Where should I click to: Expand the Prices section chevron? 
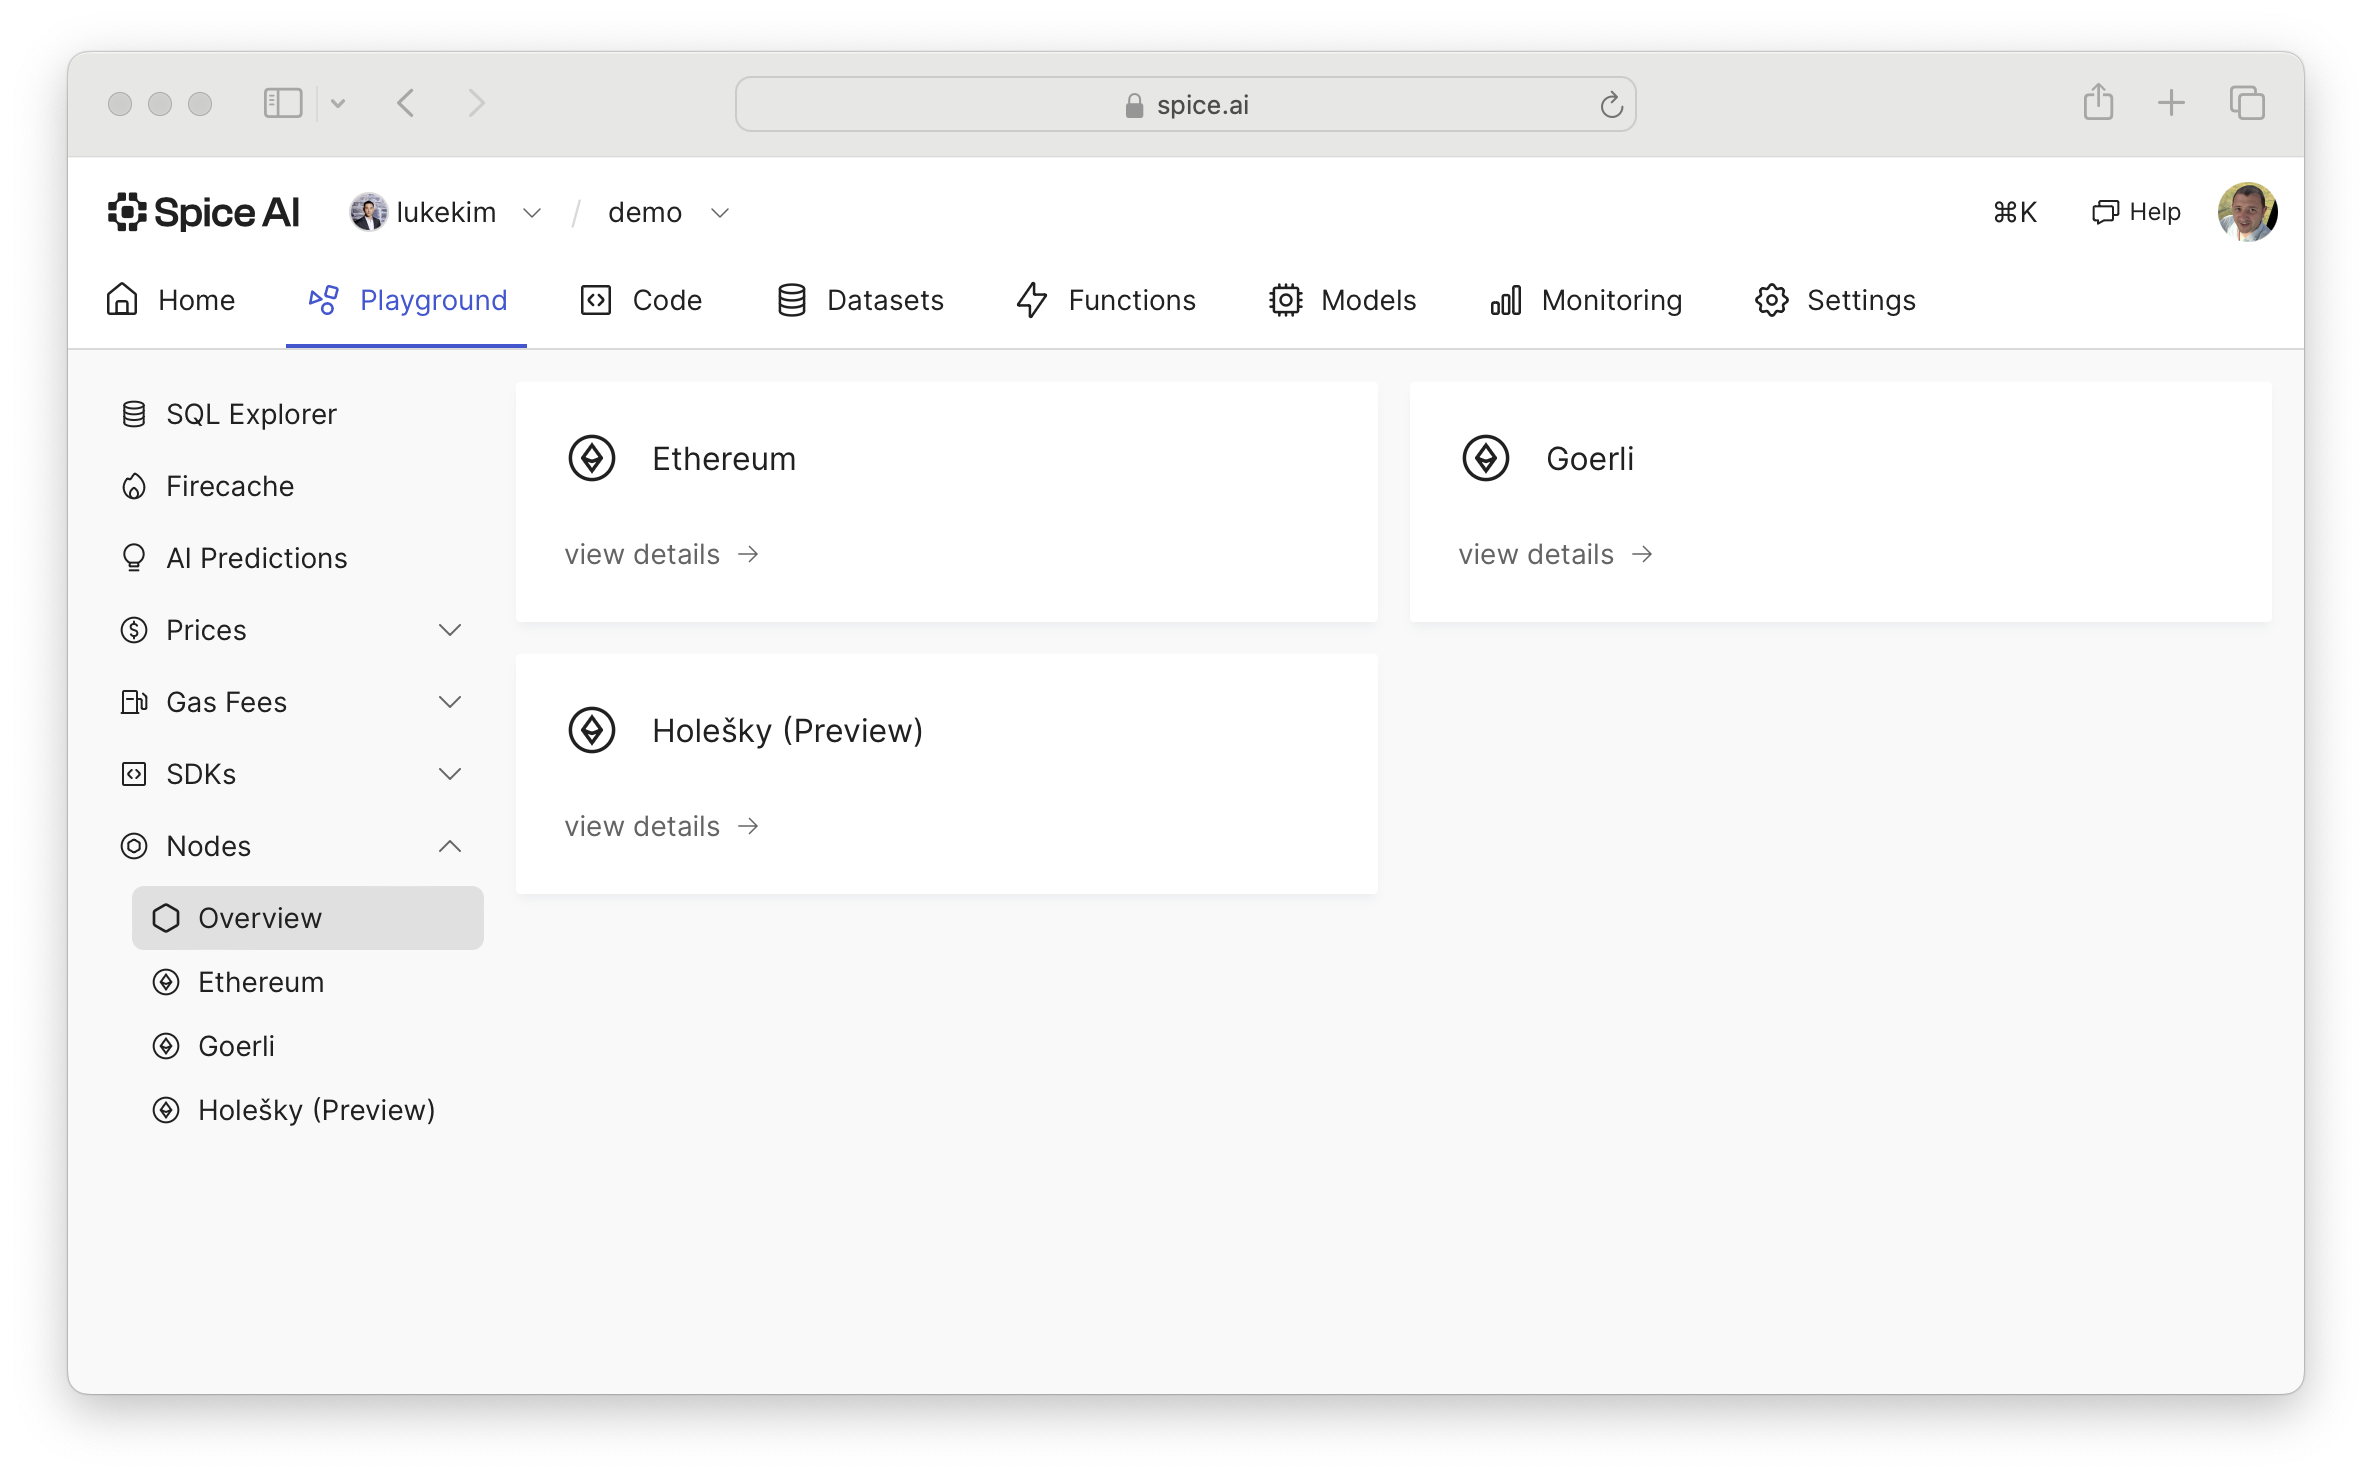click(450, 630)
